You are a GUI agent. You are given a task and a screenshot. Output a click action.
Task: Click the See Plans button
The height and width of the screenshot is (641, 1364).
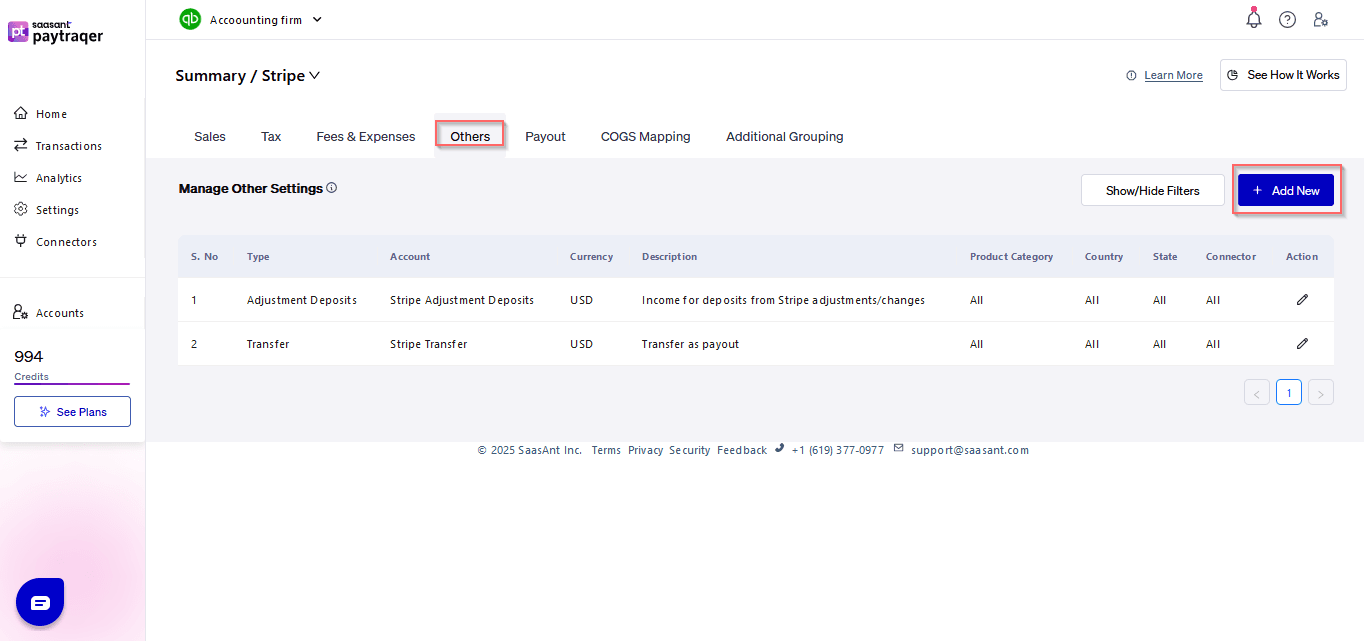72,412
